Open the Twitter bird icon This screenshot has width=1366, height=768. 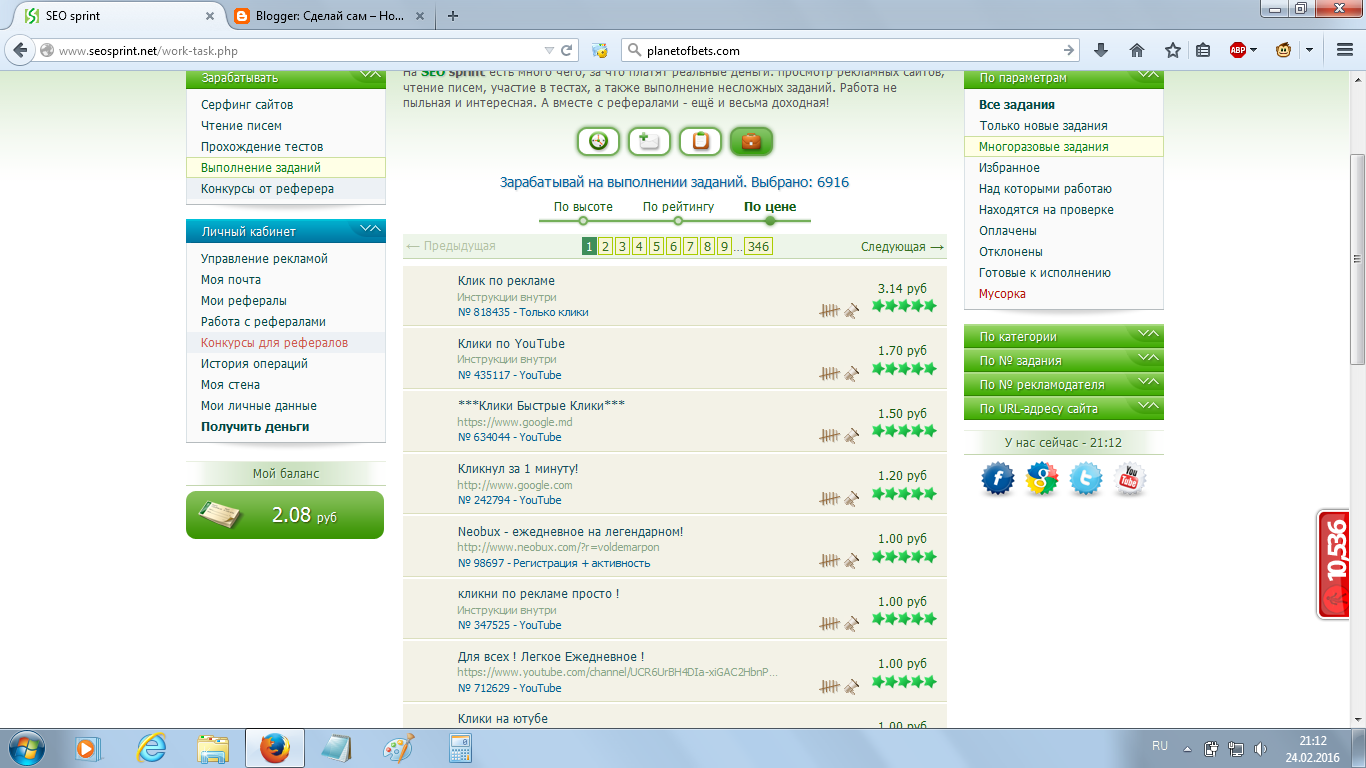pyautogui.click(x=1086, y=479)
